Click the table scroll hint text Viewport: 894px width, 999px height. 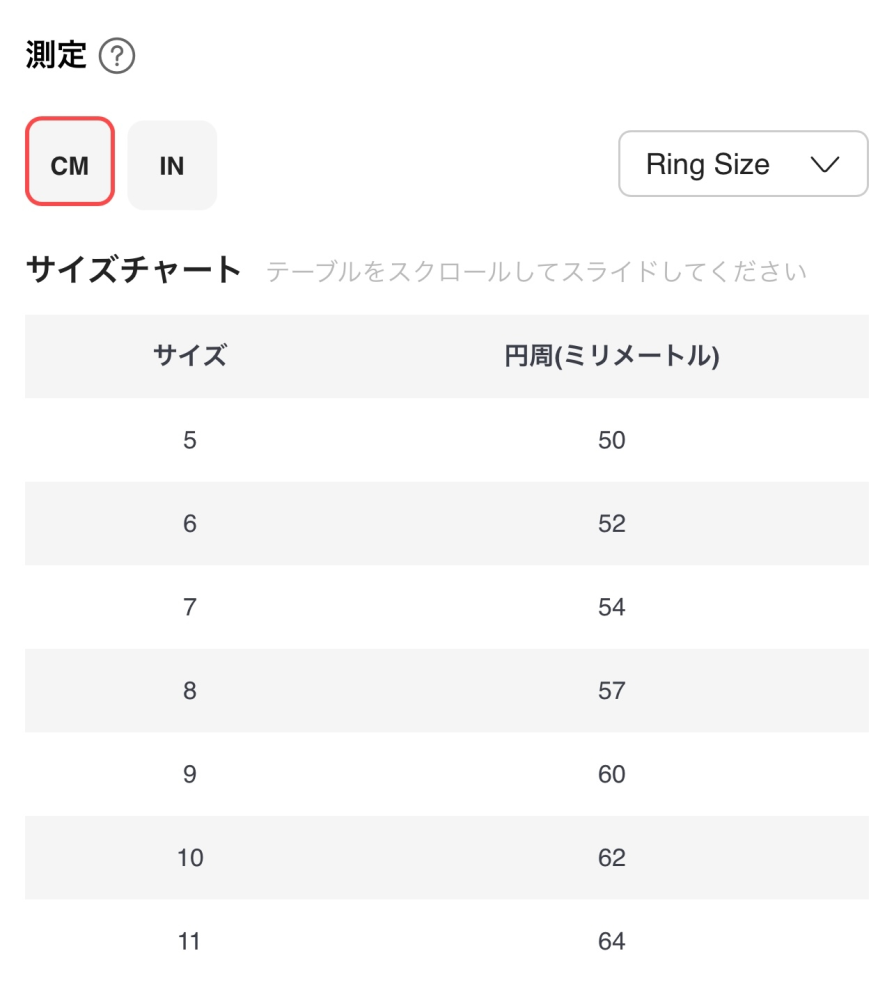537,271
